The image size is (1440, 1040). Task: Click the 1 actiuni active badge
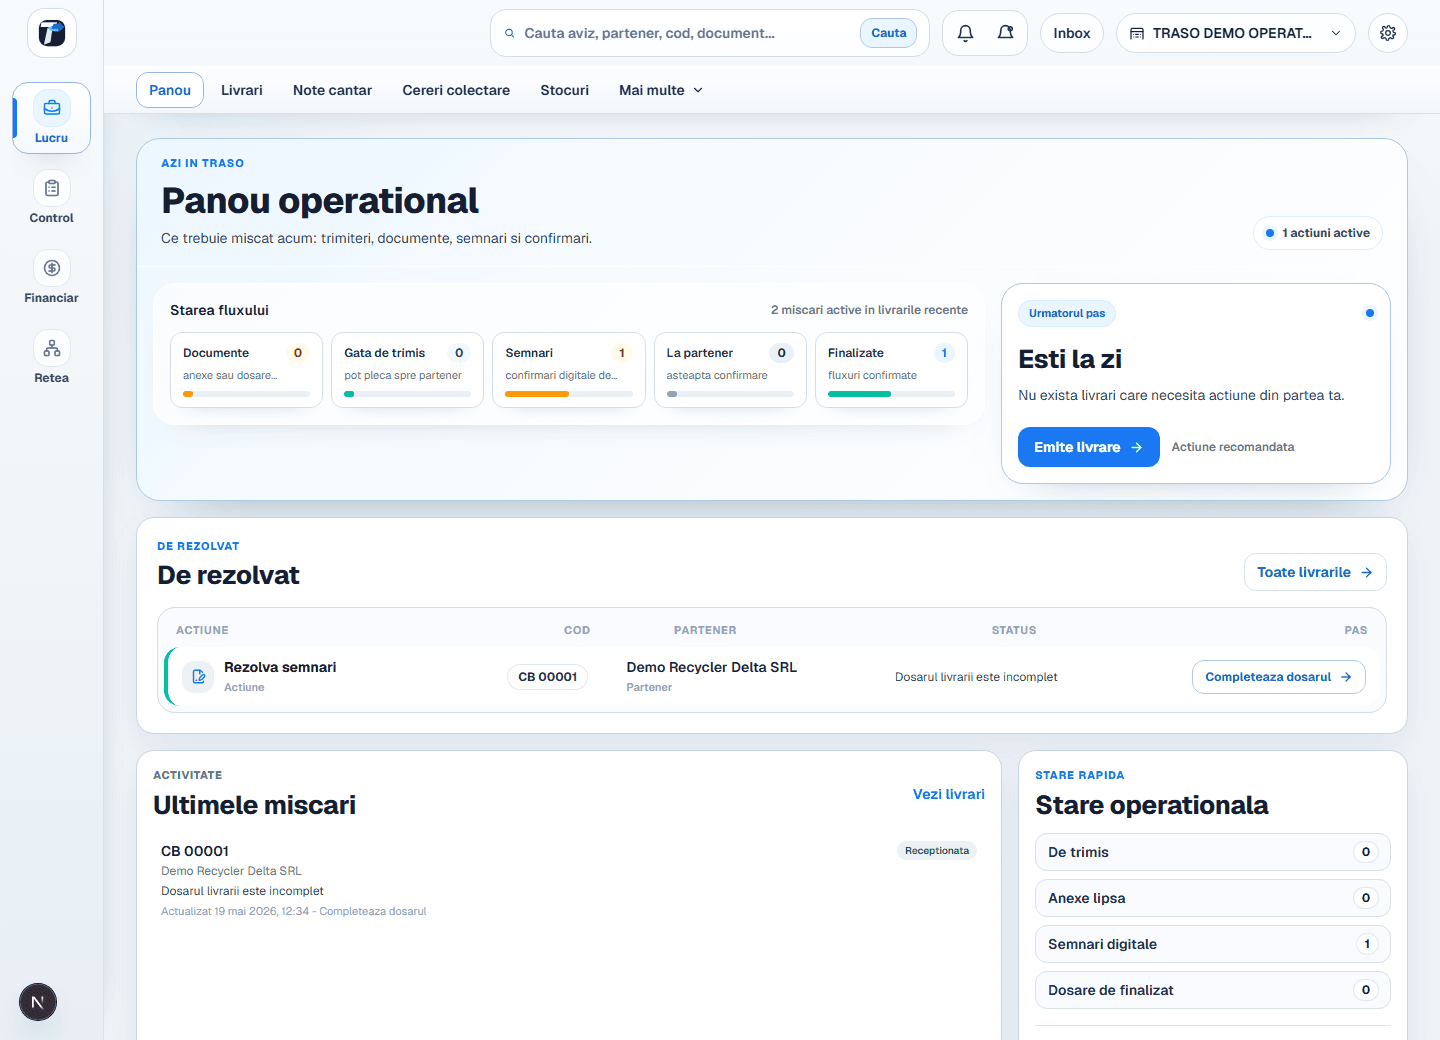pos(1318,233)
